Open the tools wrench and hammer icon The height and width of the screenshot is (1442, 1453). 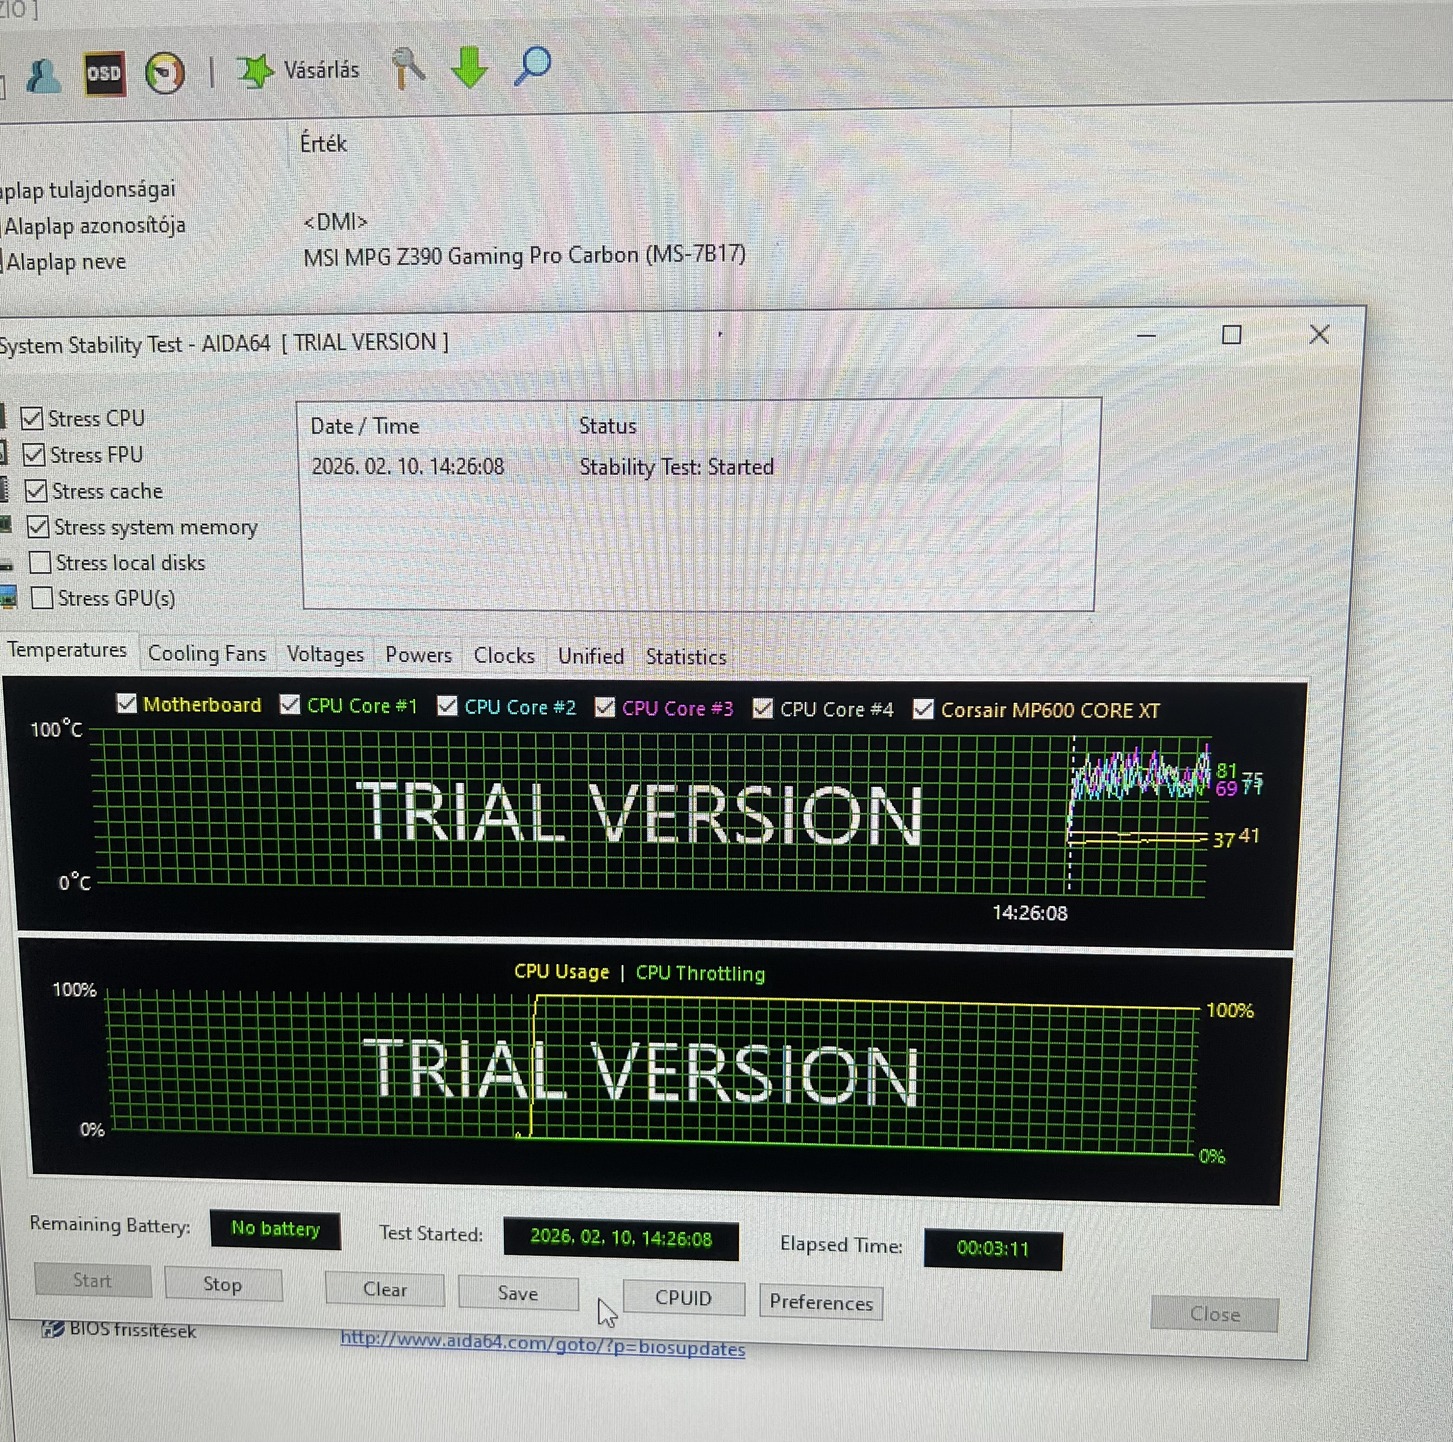pyautogui.click(x=407, y=68)
